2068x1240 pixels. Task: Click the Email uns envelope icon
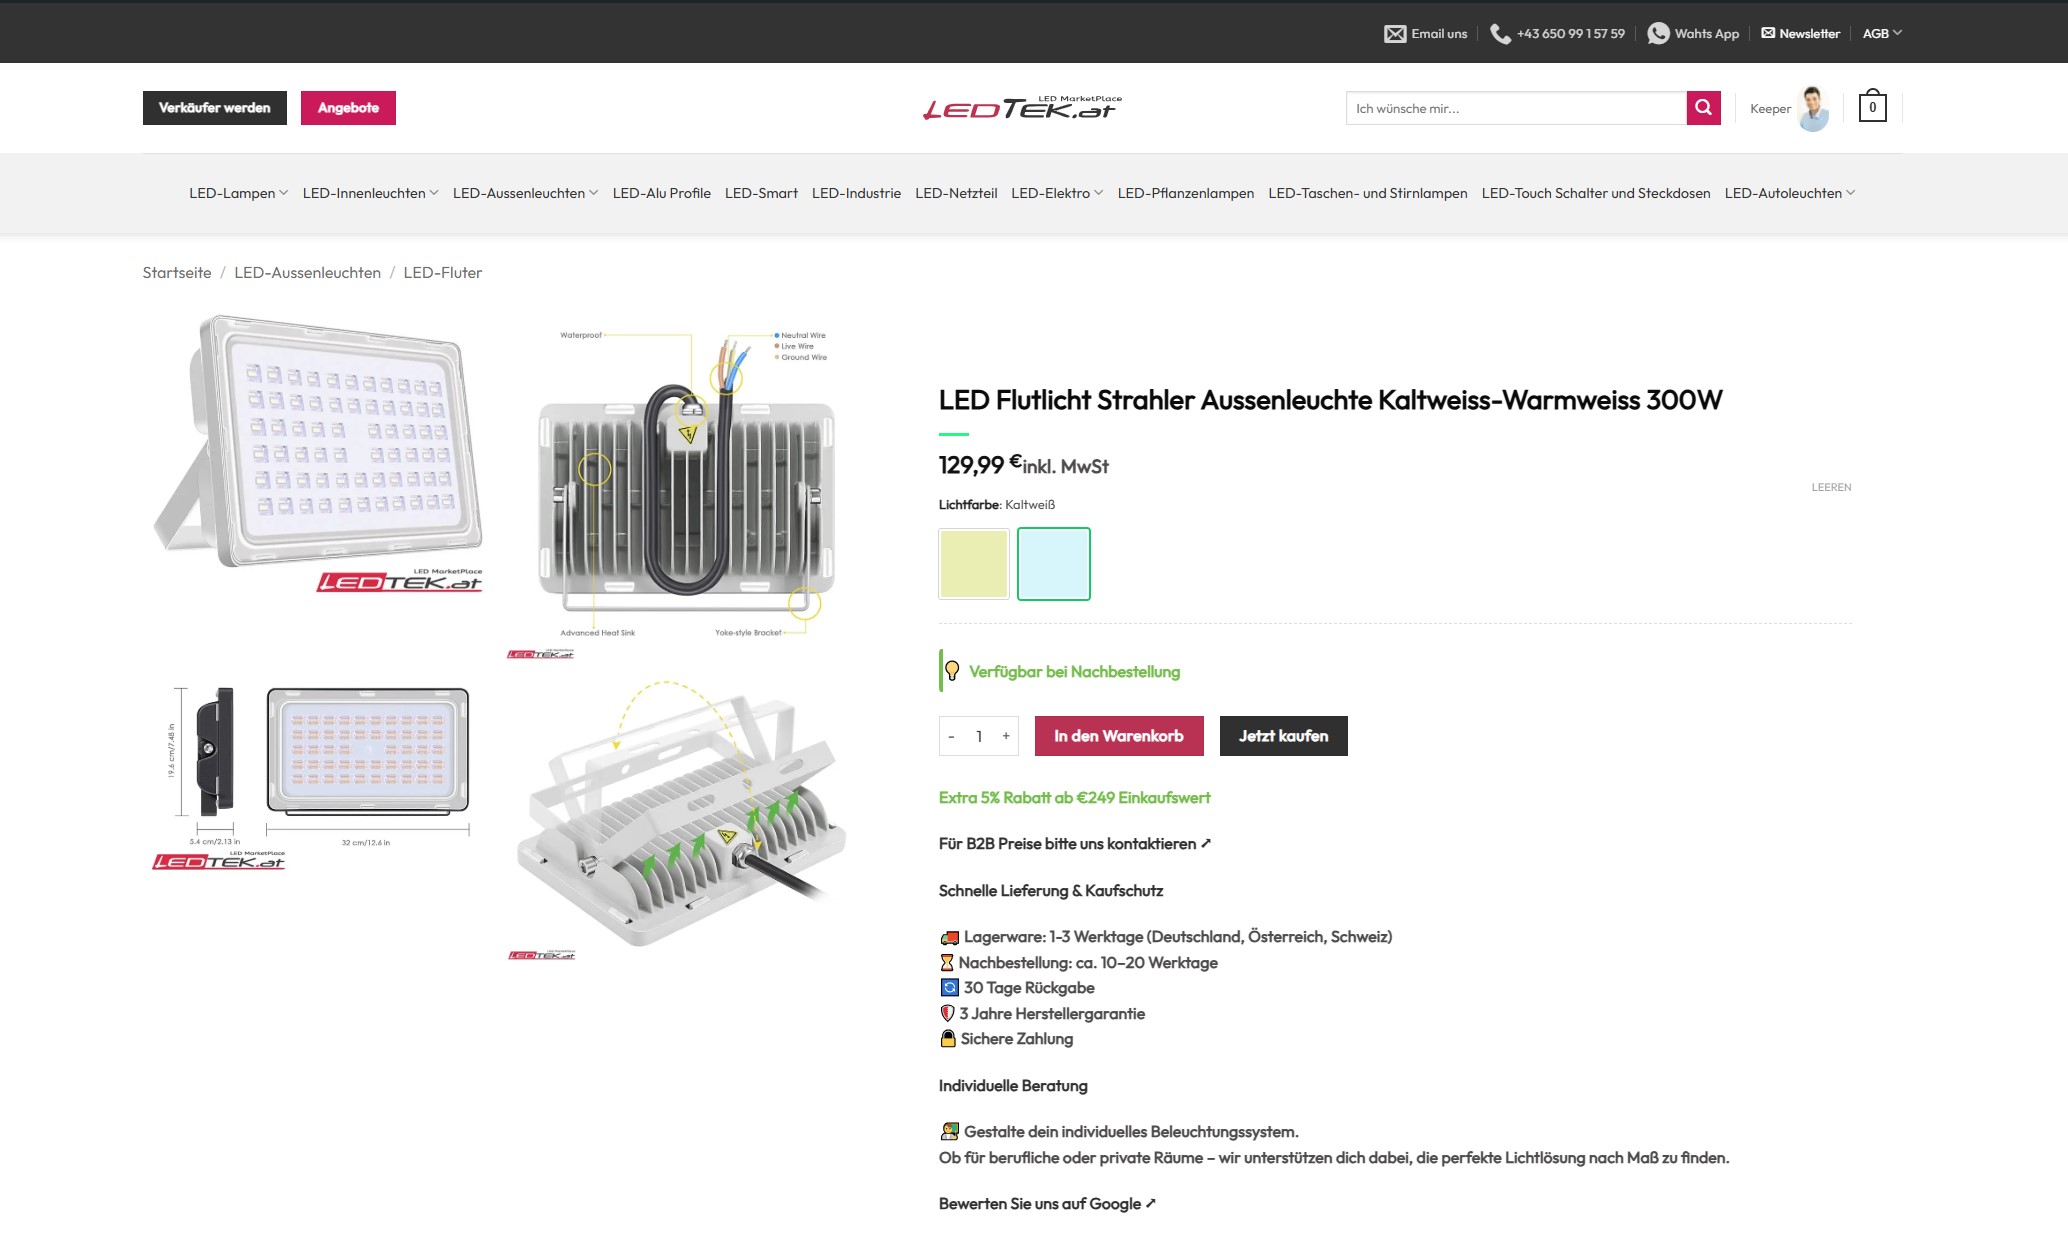coord(1394,34)
